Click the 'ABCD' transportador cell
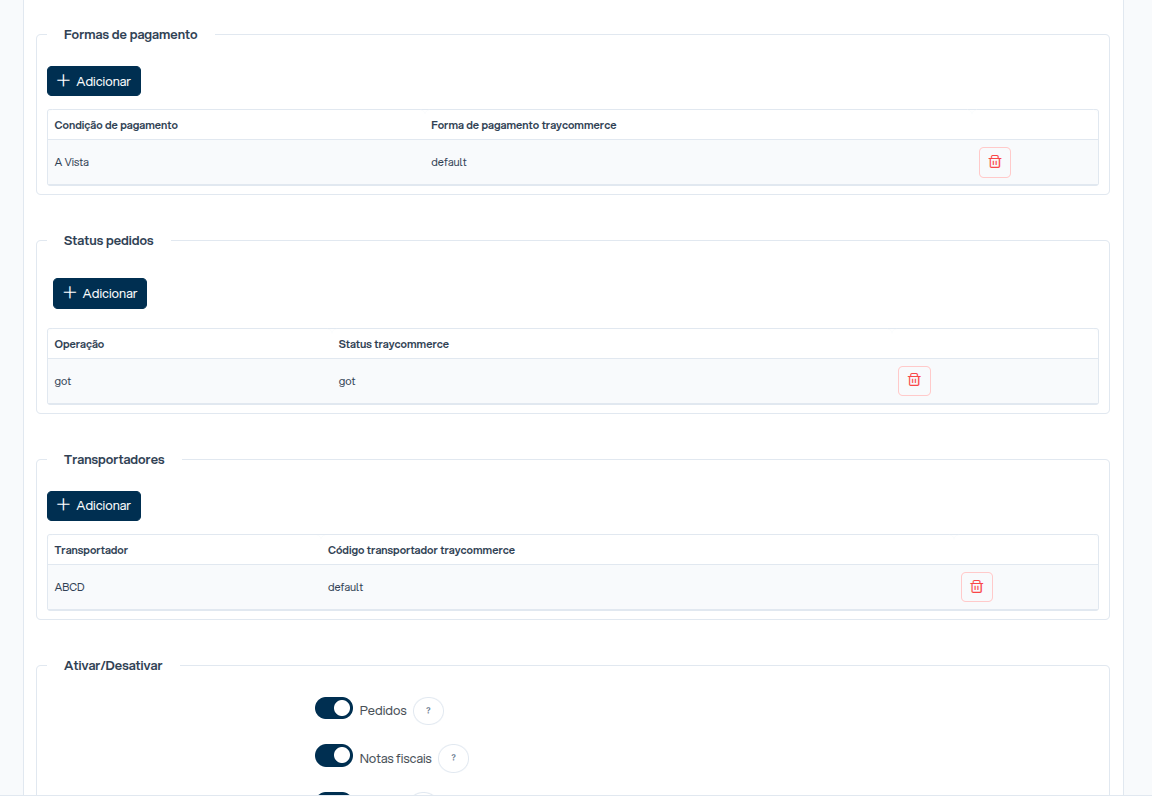Screen dimensions: 1152x803 (x=70, y=587)
